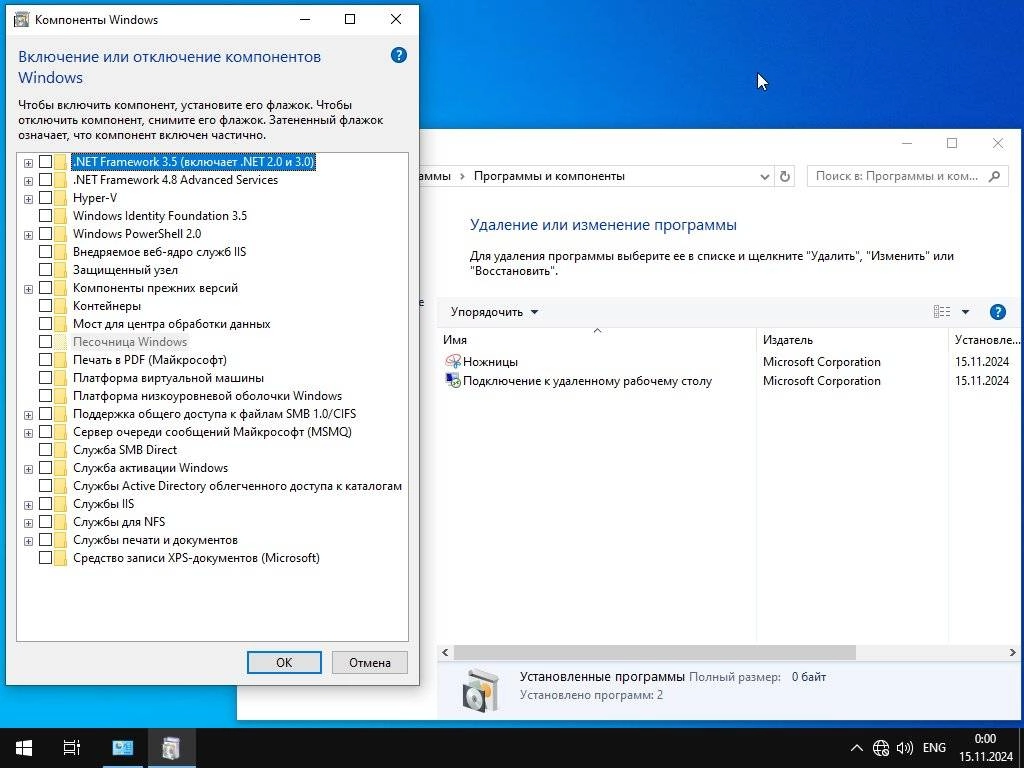Select Службы Active Directory облегченного доступа
The image size is (1024, 768).
pos(238,486)
